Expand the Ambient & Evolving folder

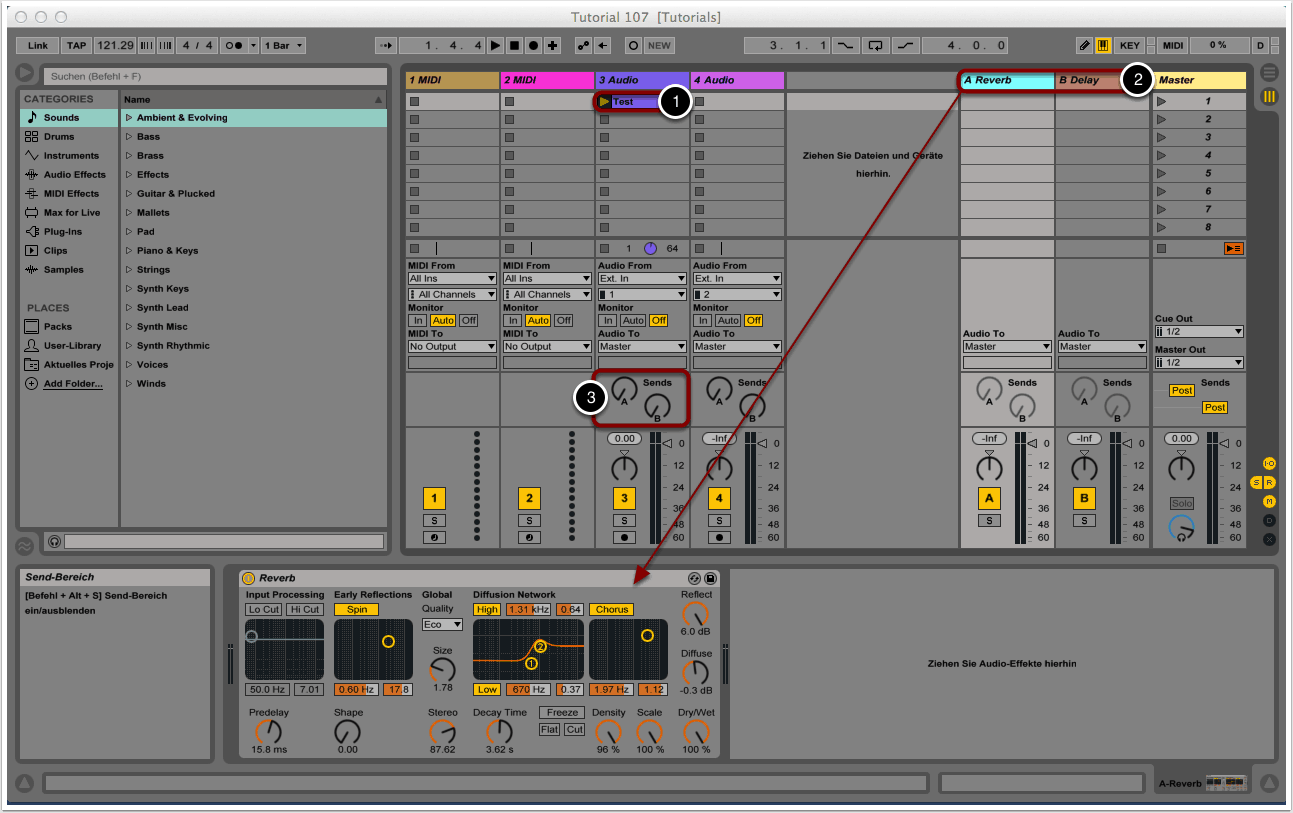[129, 118]
